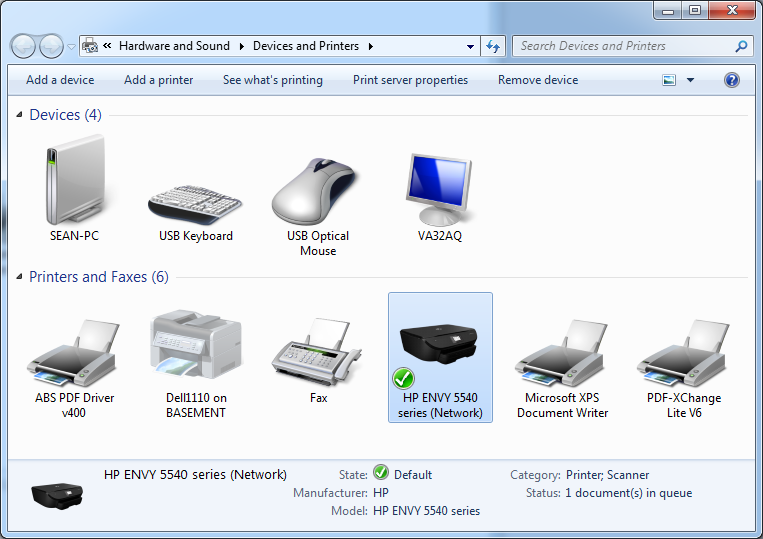Screen dimensions: 763x539
Task: Open the view options dropdown arrow
Action: click(x=690, y=80)
